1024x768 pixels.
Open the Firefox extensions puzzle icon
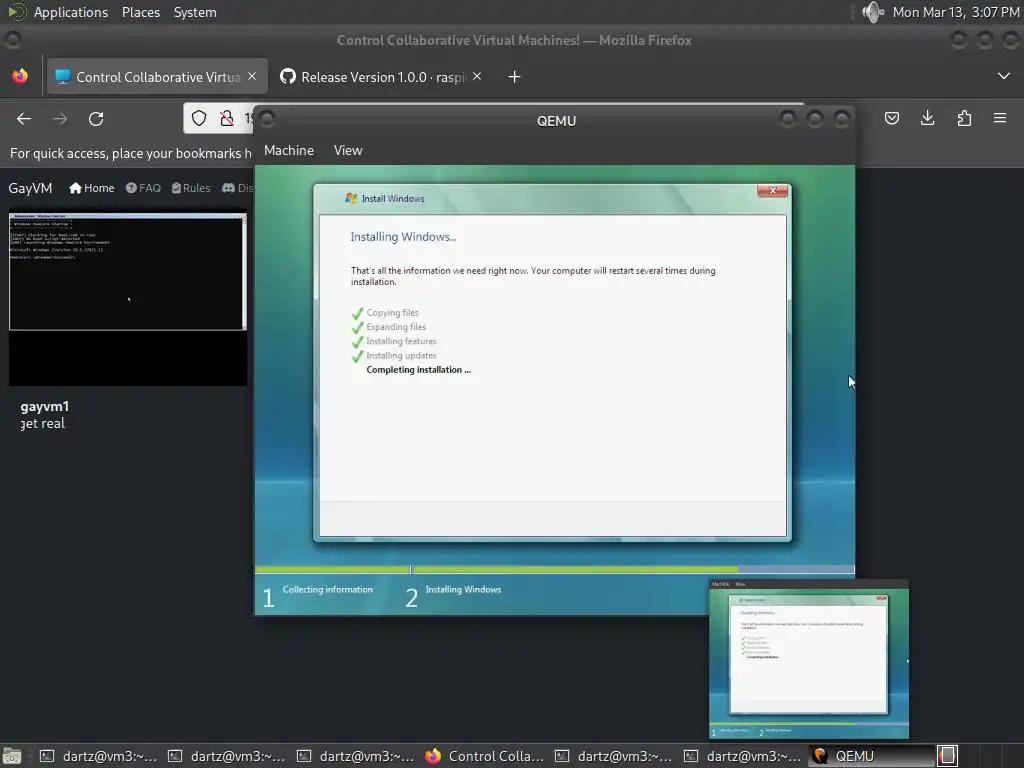pyautogui.click(x=964, y=118)
